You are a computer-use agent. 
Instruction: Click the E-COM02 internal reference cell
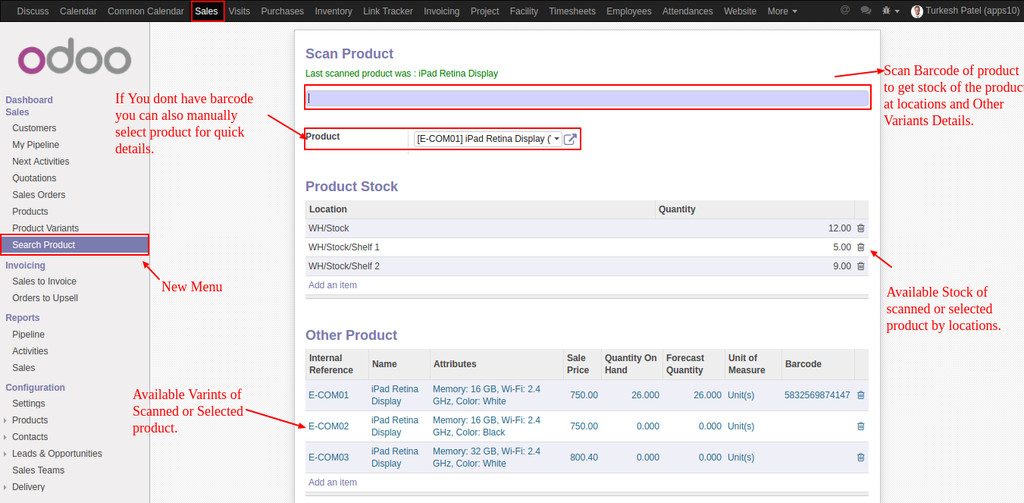[337, 427]
